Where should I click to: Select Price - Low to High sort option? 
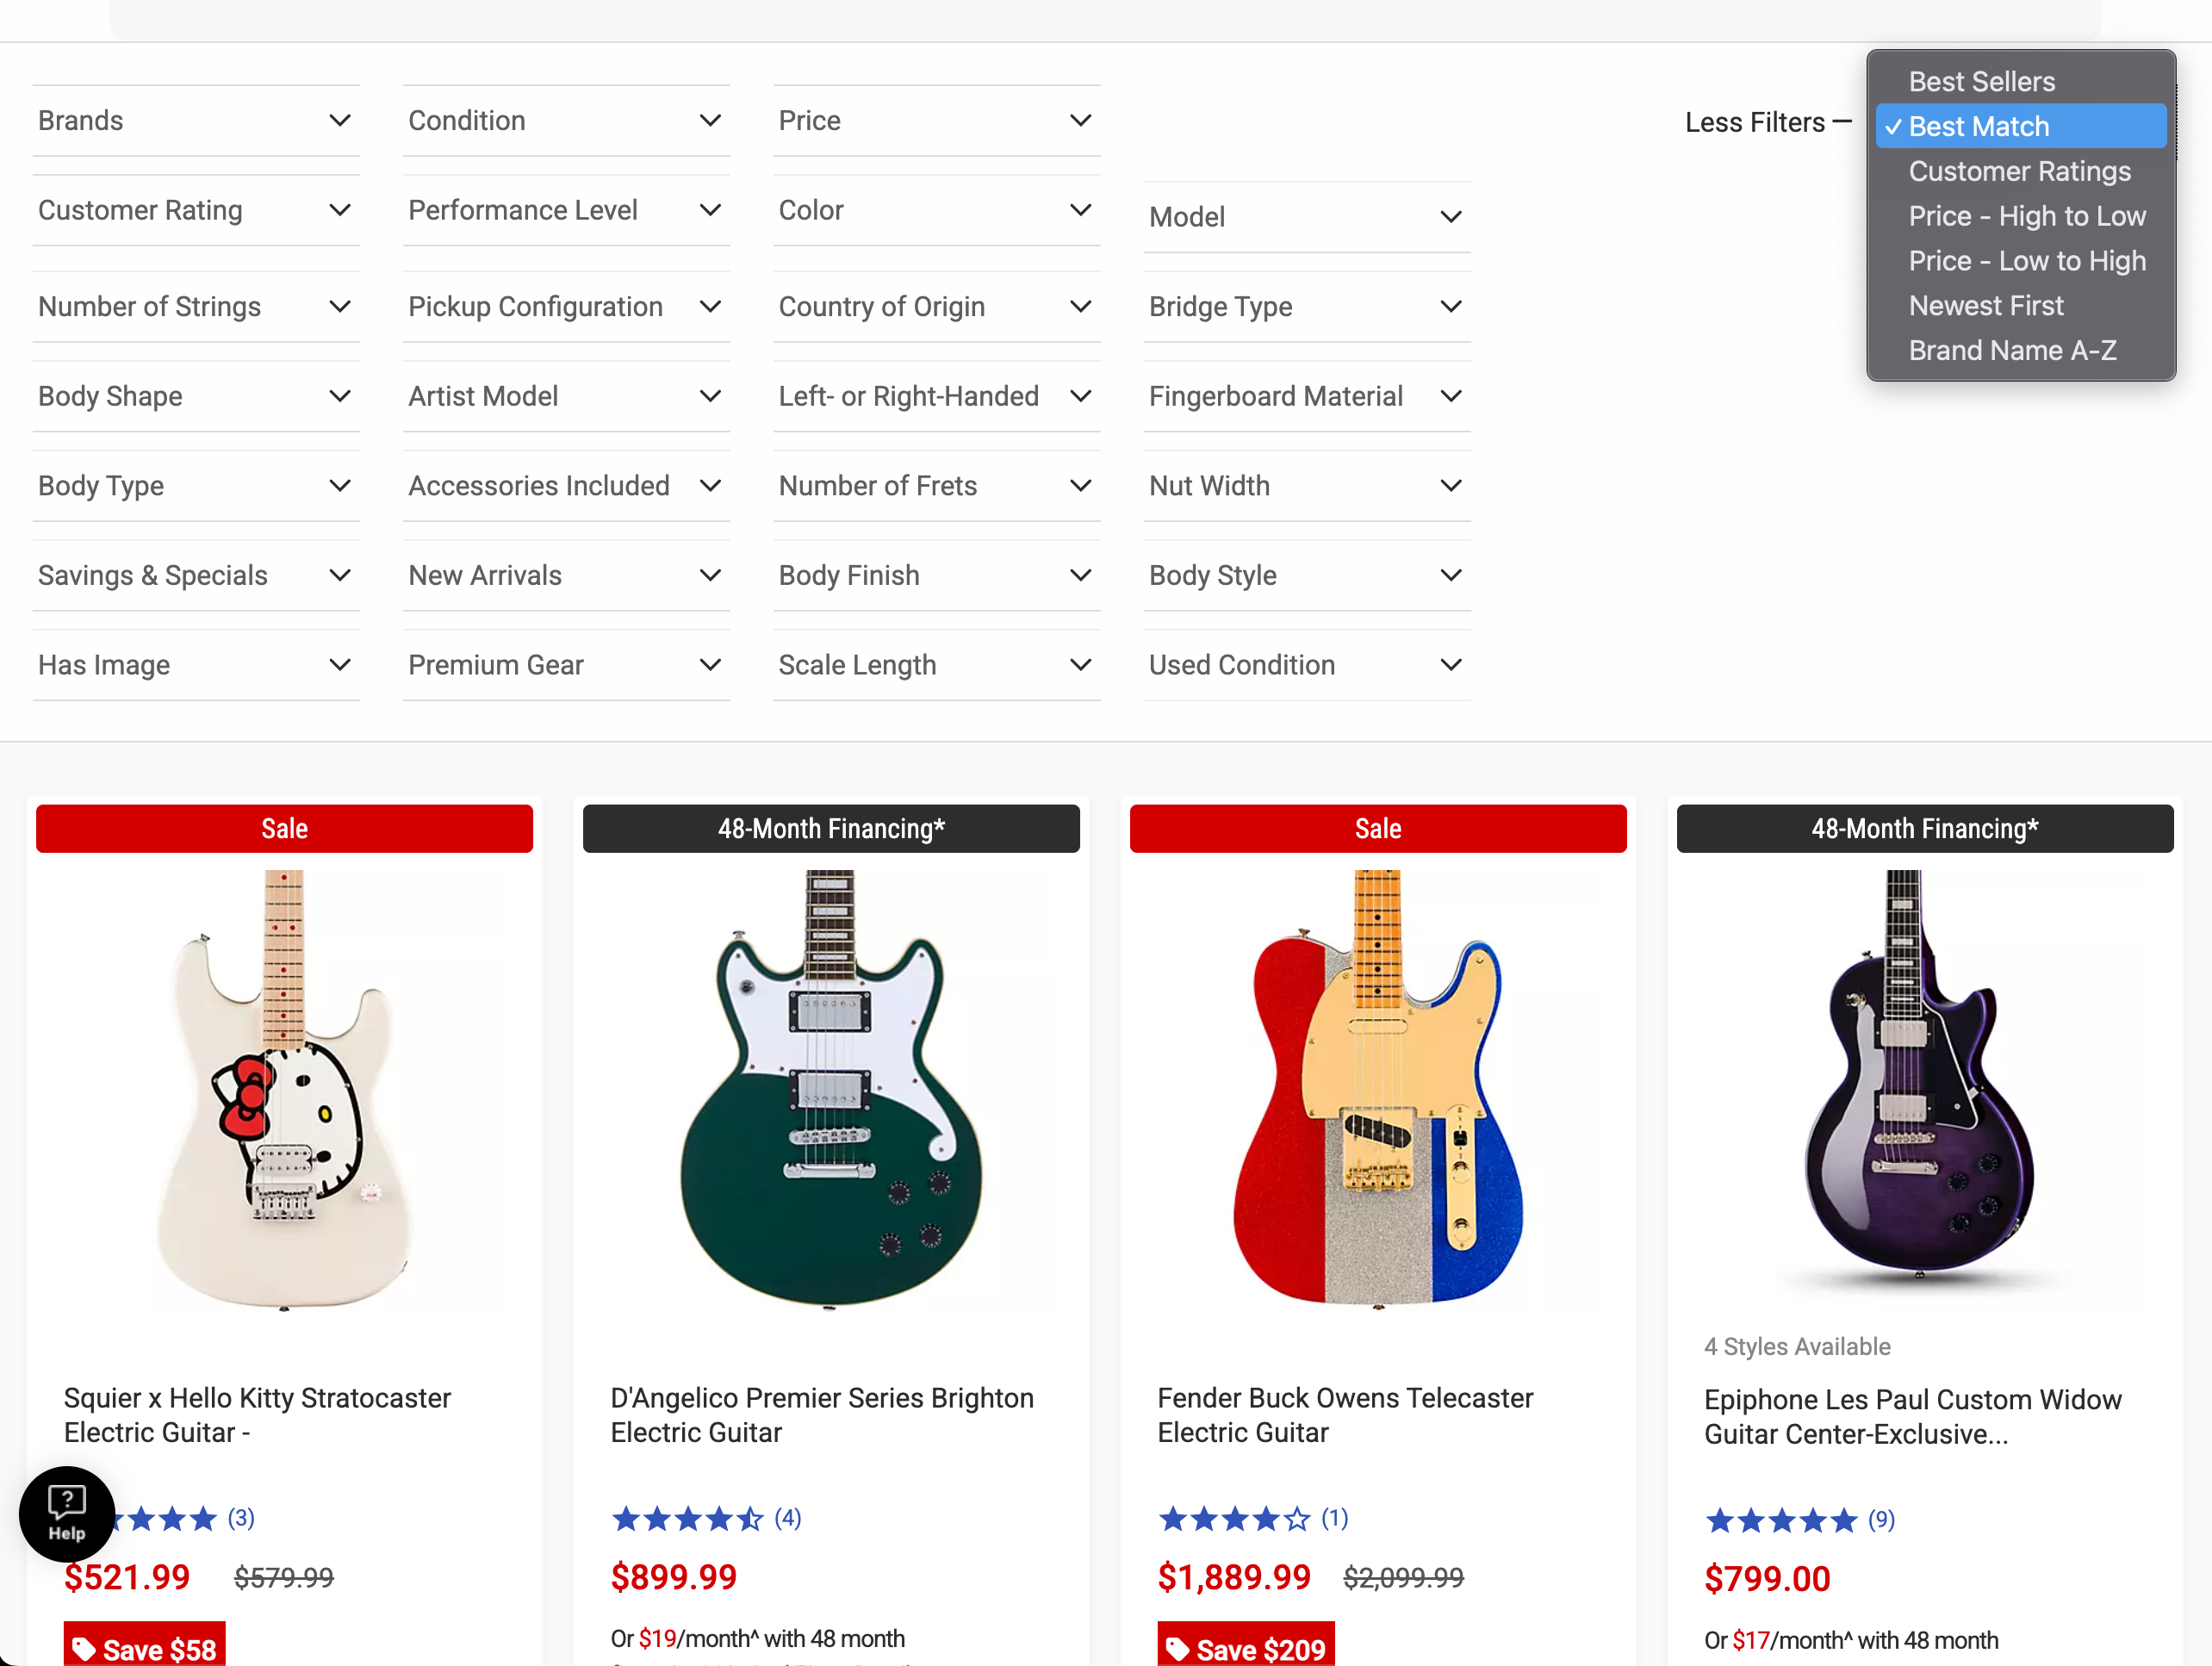2026,261
